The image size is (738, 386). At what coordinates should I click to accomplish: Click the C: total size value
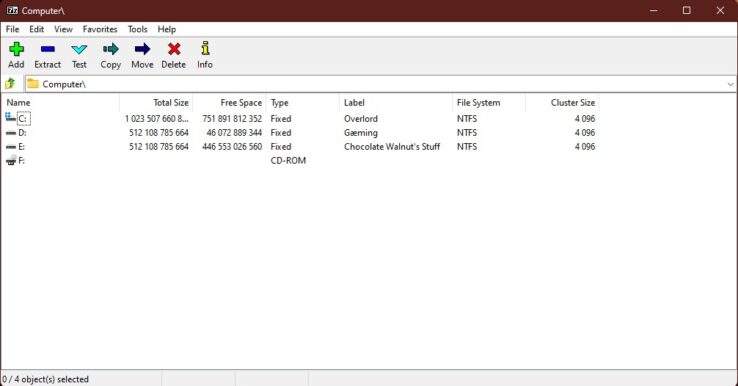click(156, 119)
